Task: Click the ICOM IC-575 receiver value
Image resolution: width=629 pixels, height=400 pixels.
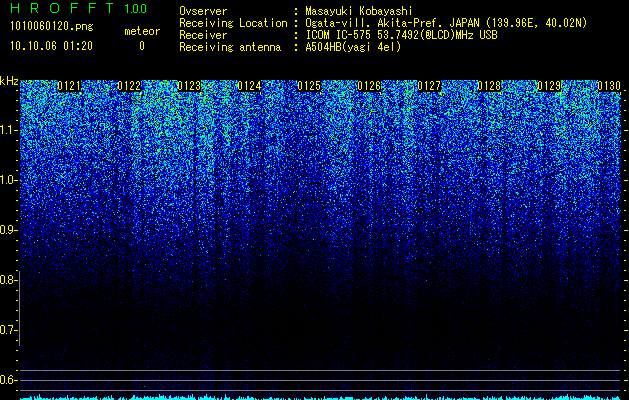Action: point(401,35)
